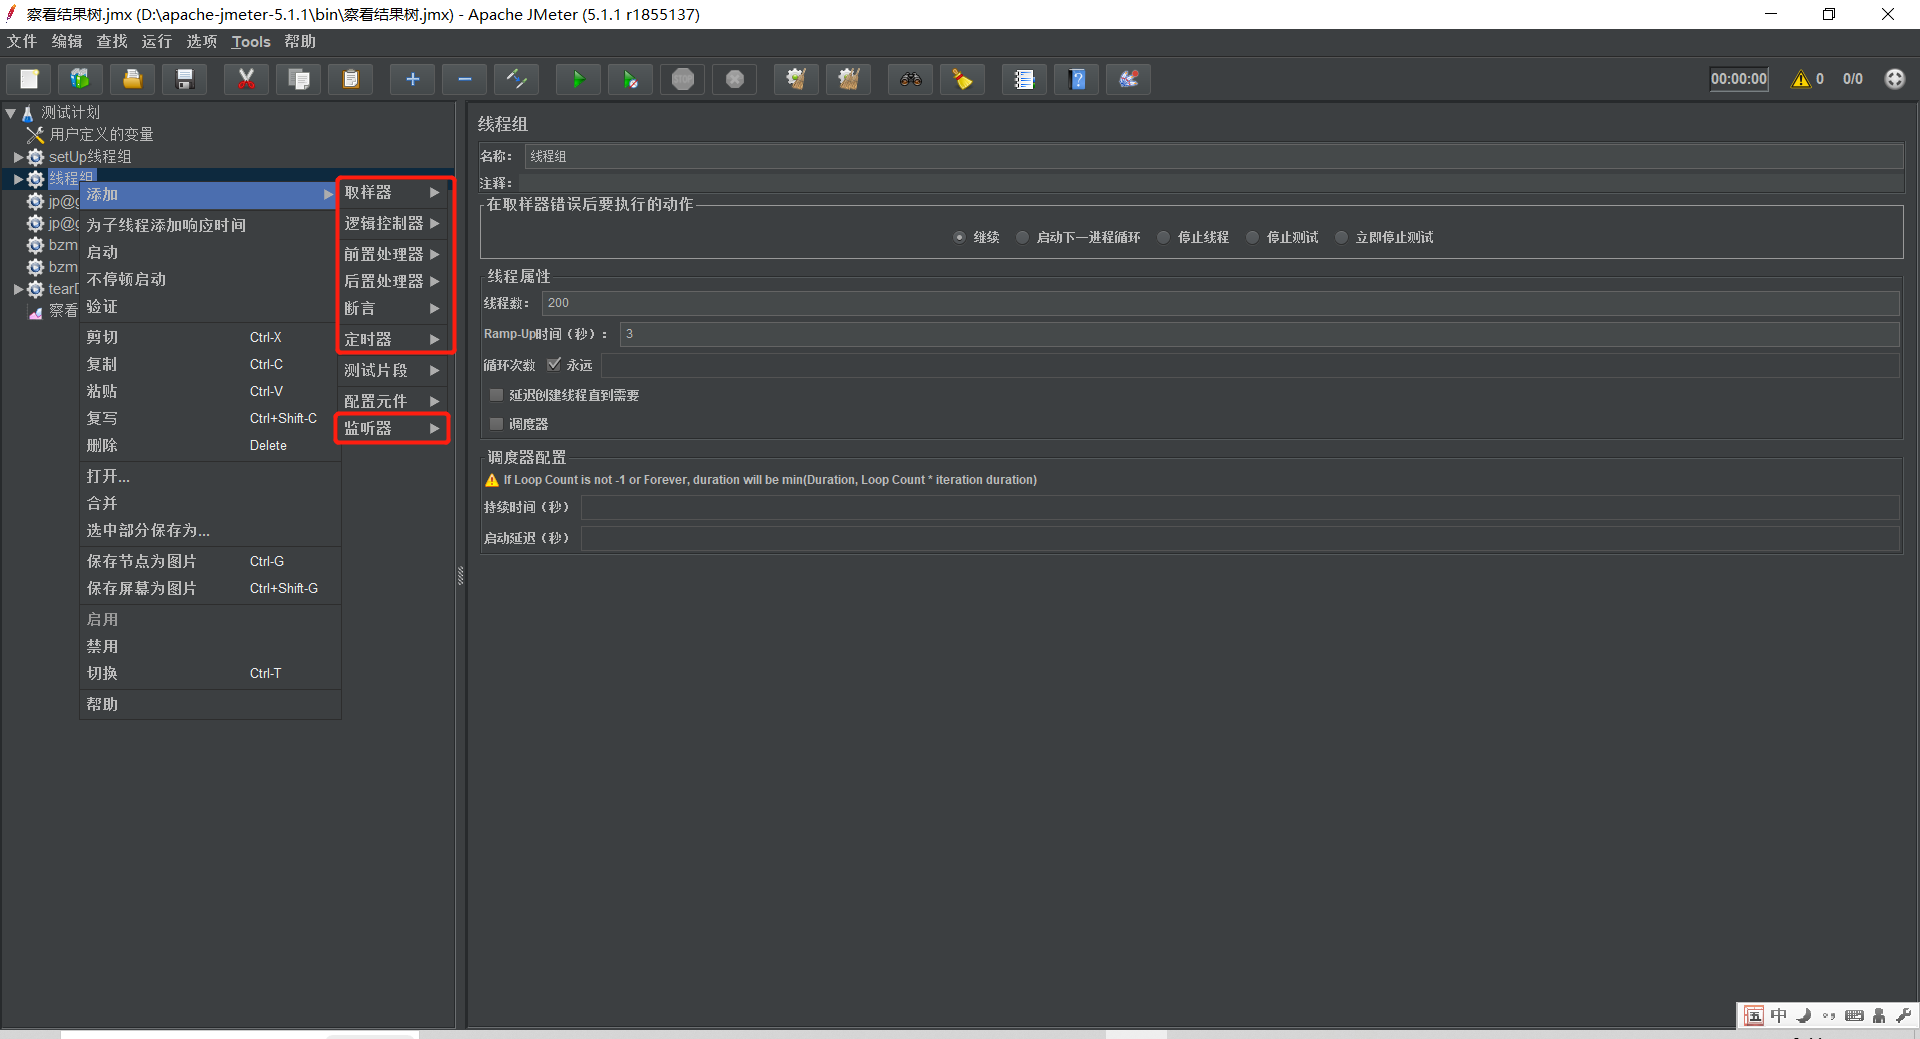Open the IME settings wrench icon
This screenshot has height=1039, width=1920.
point(1903,1016)
